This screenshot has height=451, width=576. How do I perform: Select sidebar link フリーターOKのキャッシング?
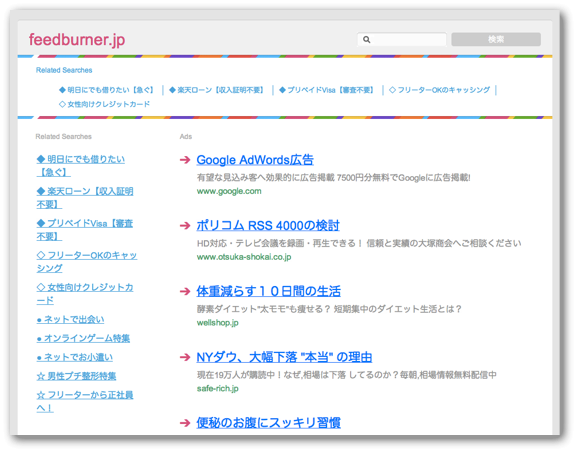click(87, 261)
